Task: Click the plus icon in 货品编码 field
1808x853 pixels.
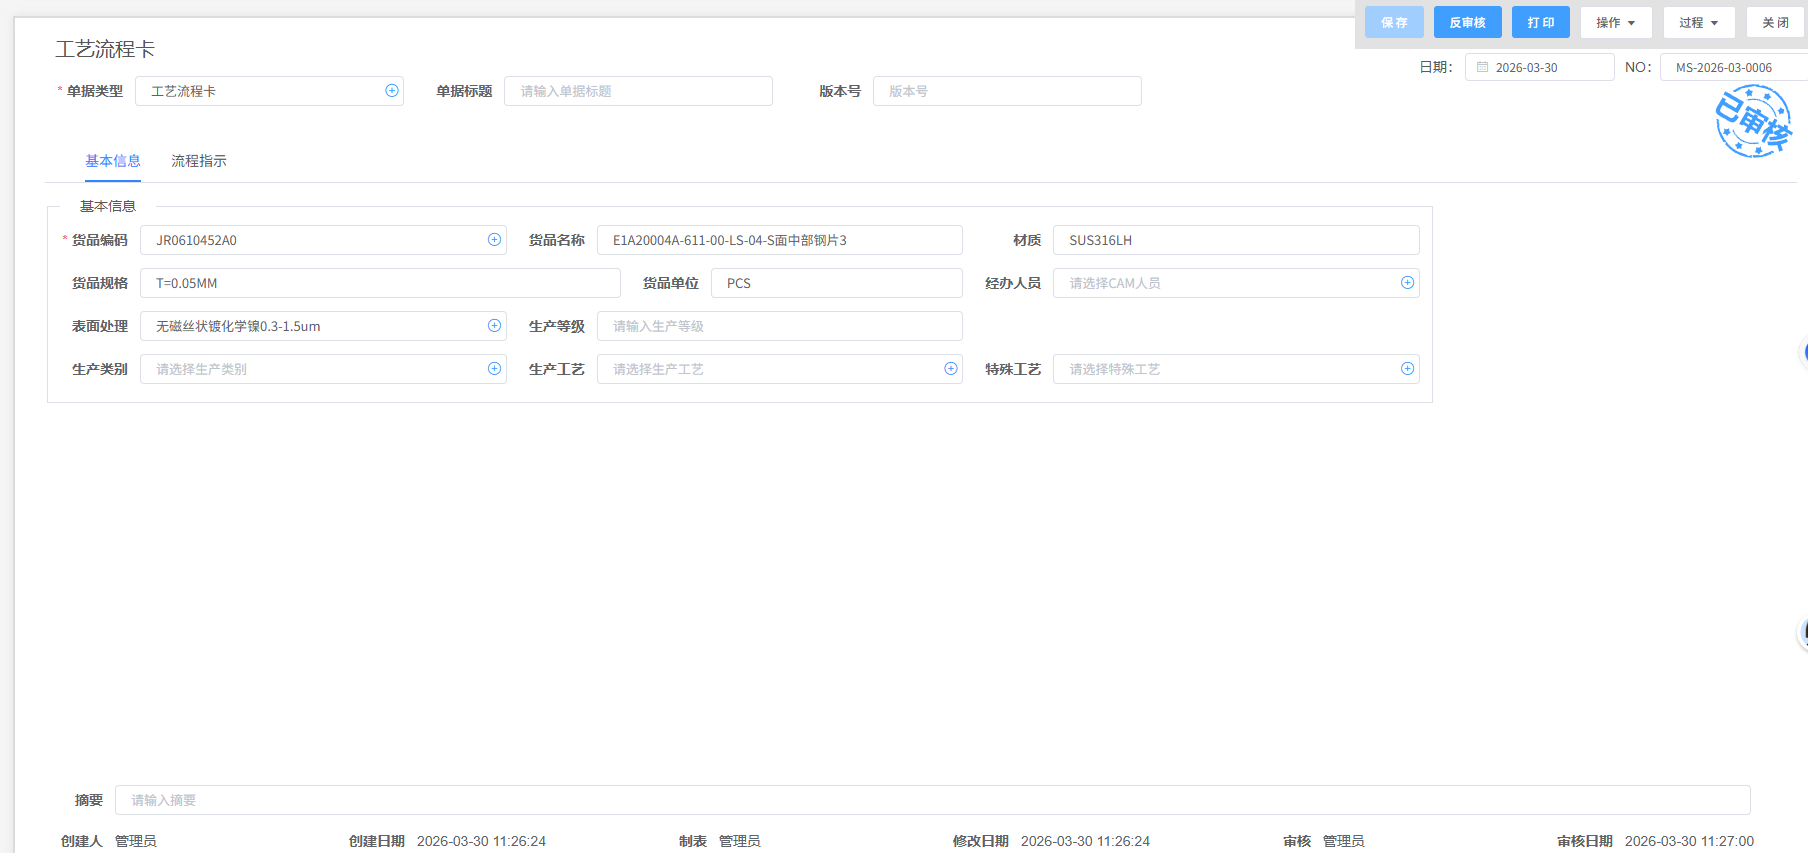Action: click(x=494, y=240)
